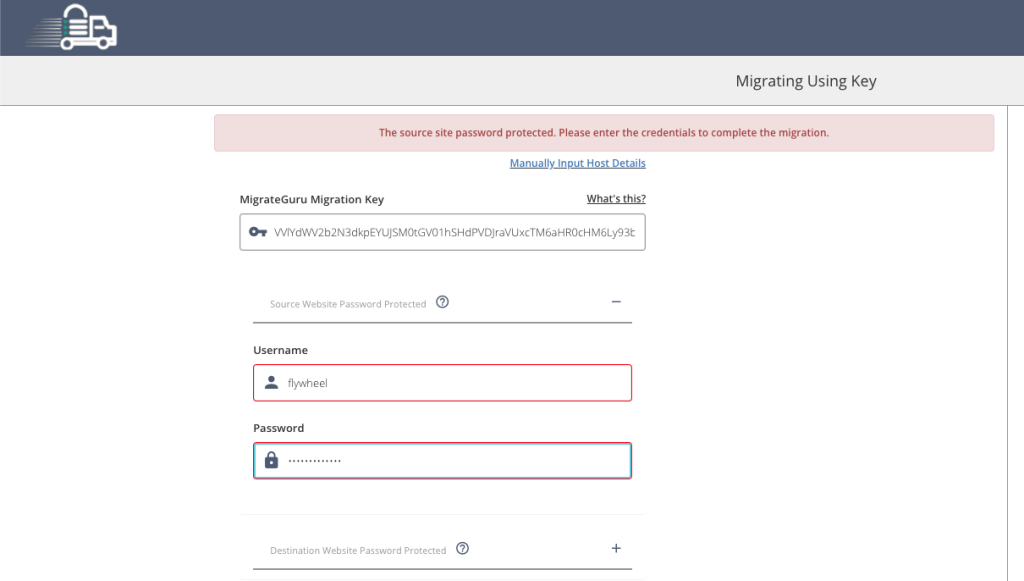Image resolution: width=1024 pixels, height=581 pixels.
Task: Click the MigrateGuru truck logo
Action: click(71, 27)
